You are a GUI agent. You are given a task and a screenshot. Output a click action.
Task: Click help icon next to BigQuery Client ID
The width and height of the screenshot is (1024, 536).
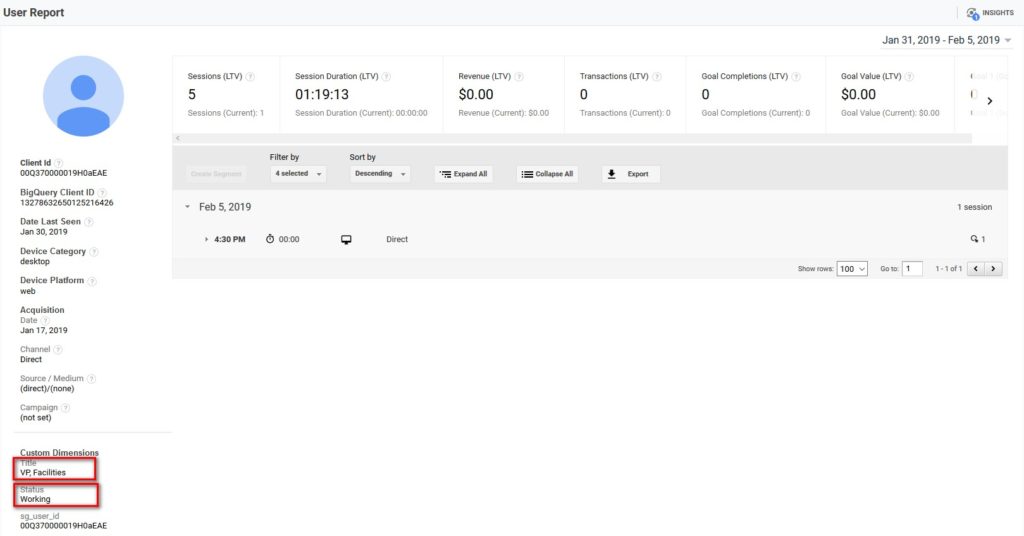[102, 193]
